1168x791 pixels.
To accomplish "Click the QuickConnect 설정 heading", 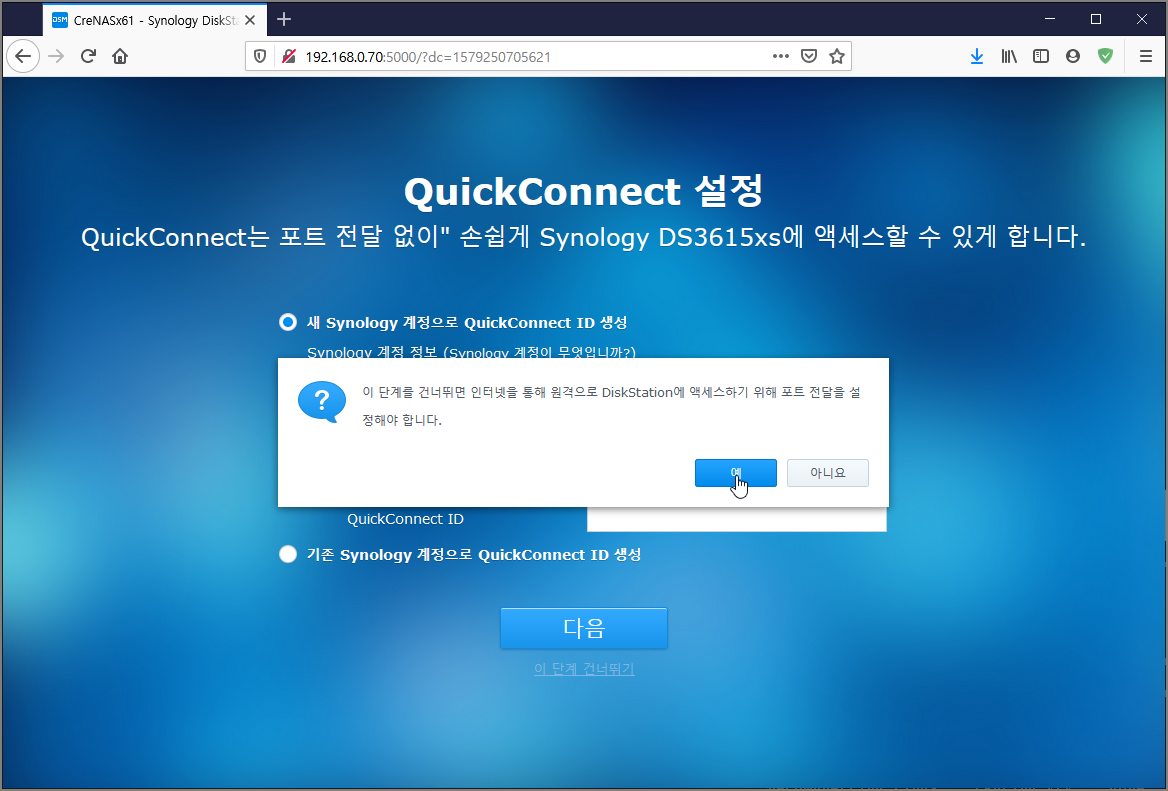I will click(x=584, y=191).
